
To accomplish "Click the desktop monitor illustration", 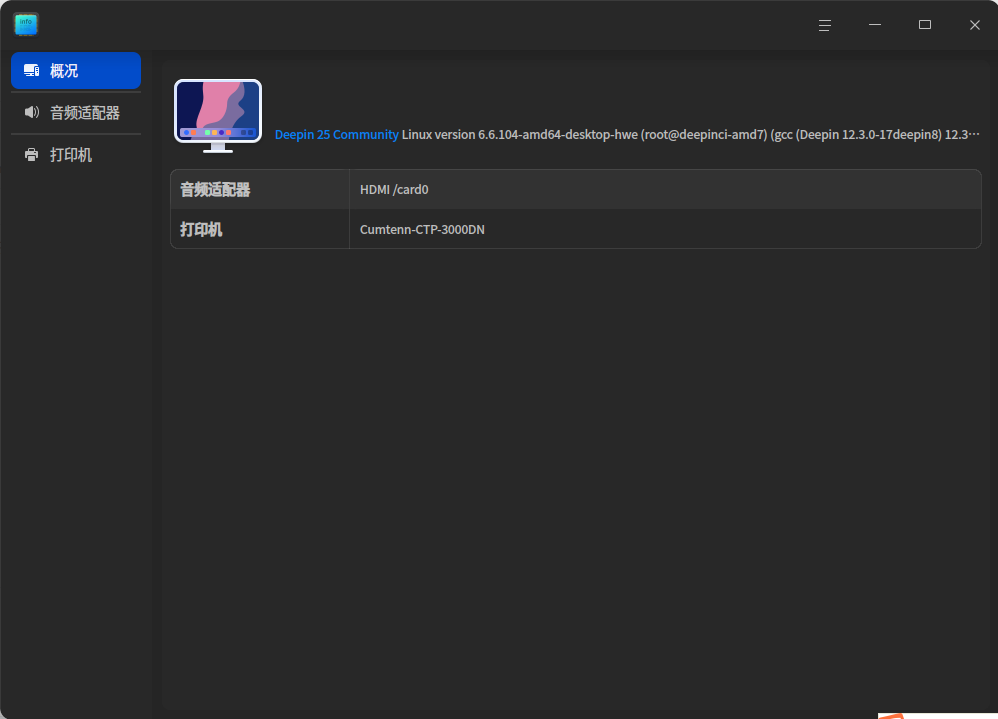I will pos(218,116).
